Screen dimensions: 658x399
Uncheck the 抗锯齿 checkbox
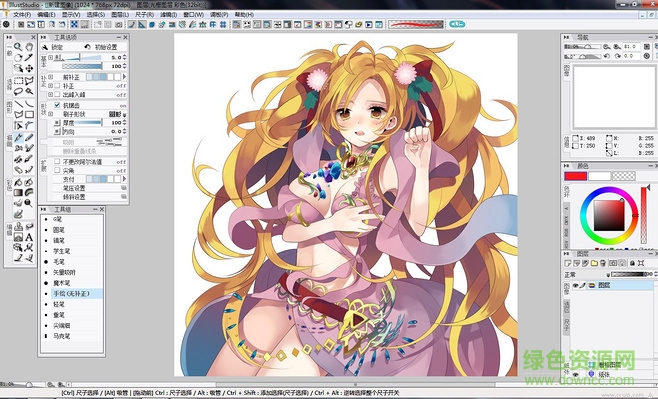pos(57,105)
